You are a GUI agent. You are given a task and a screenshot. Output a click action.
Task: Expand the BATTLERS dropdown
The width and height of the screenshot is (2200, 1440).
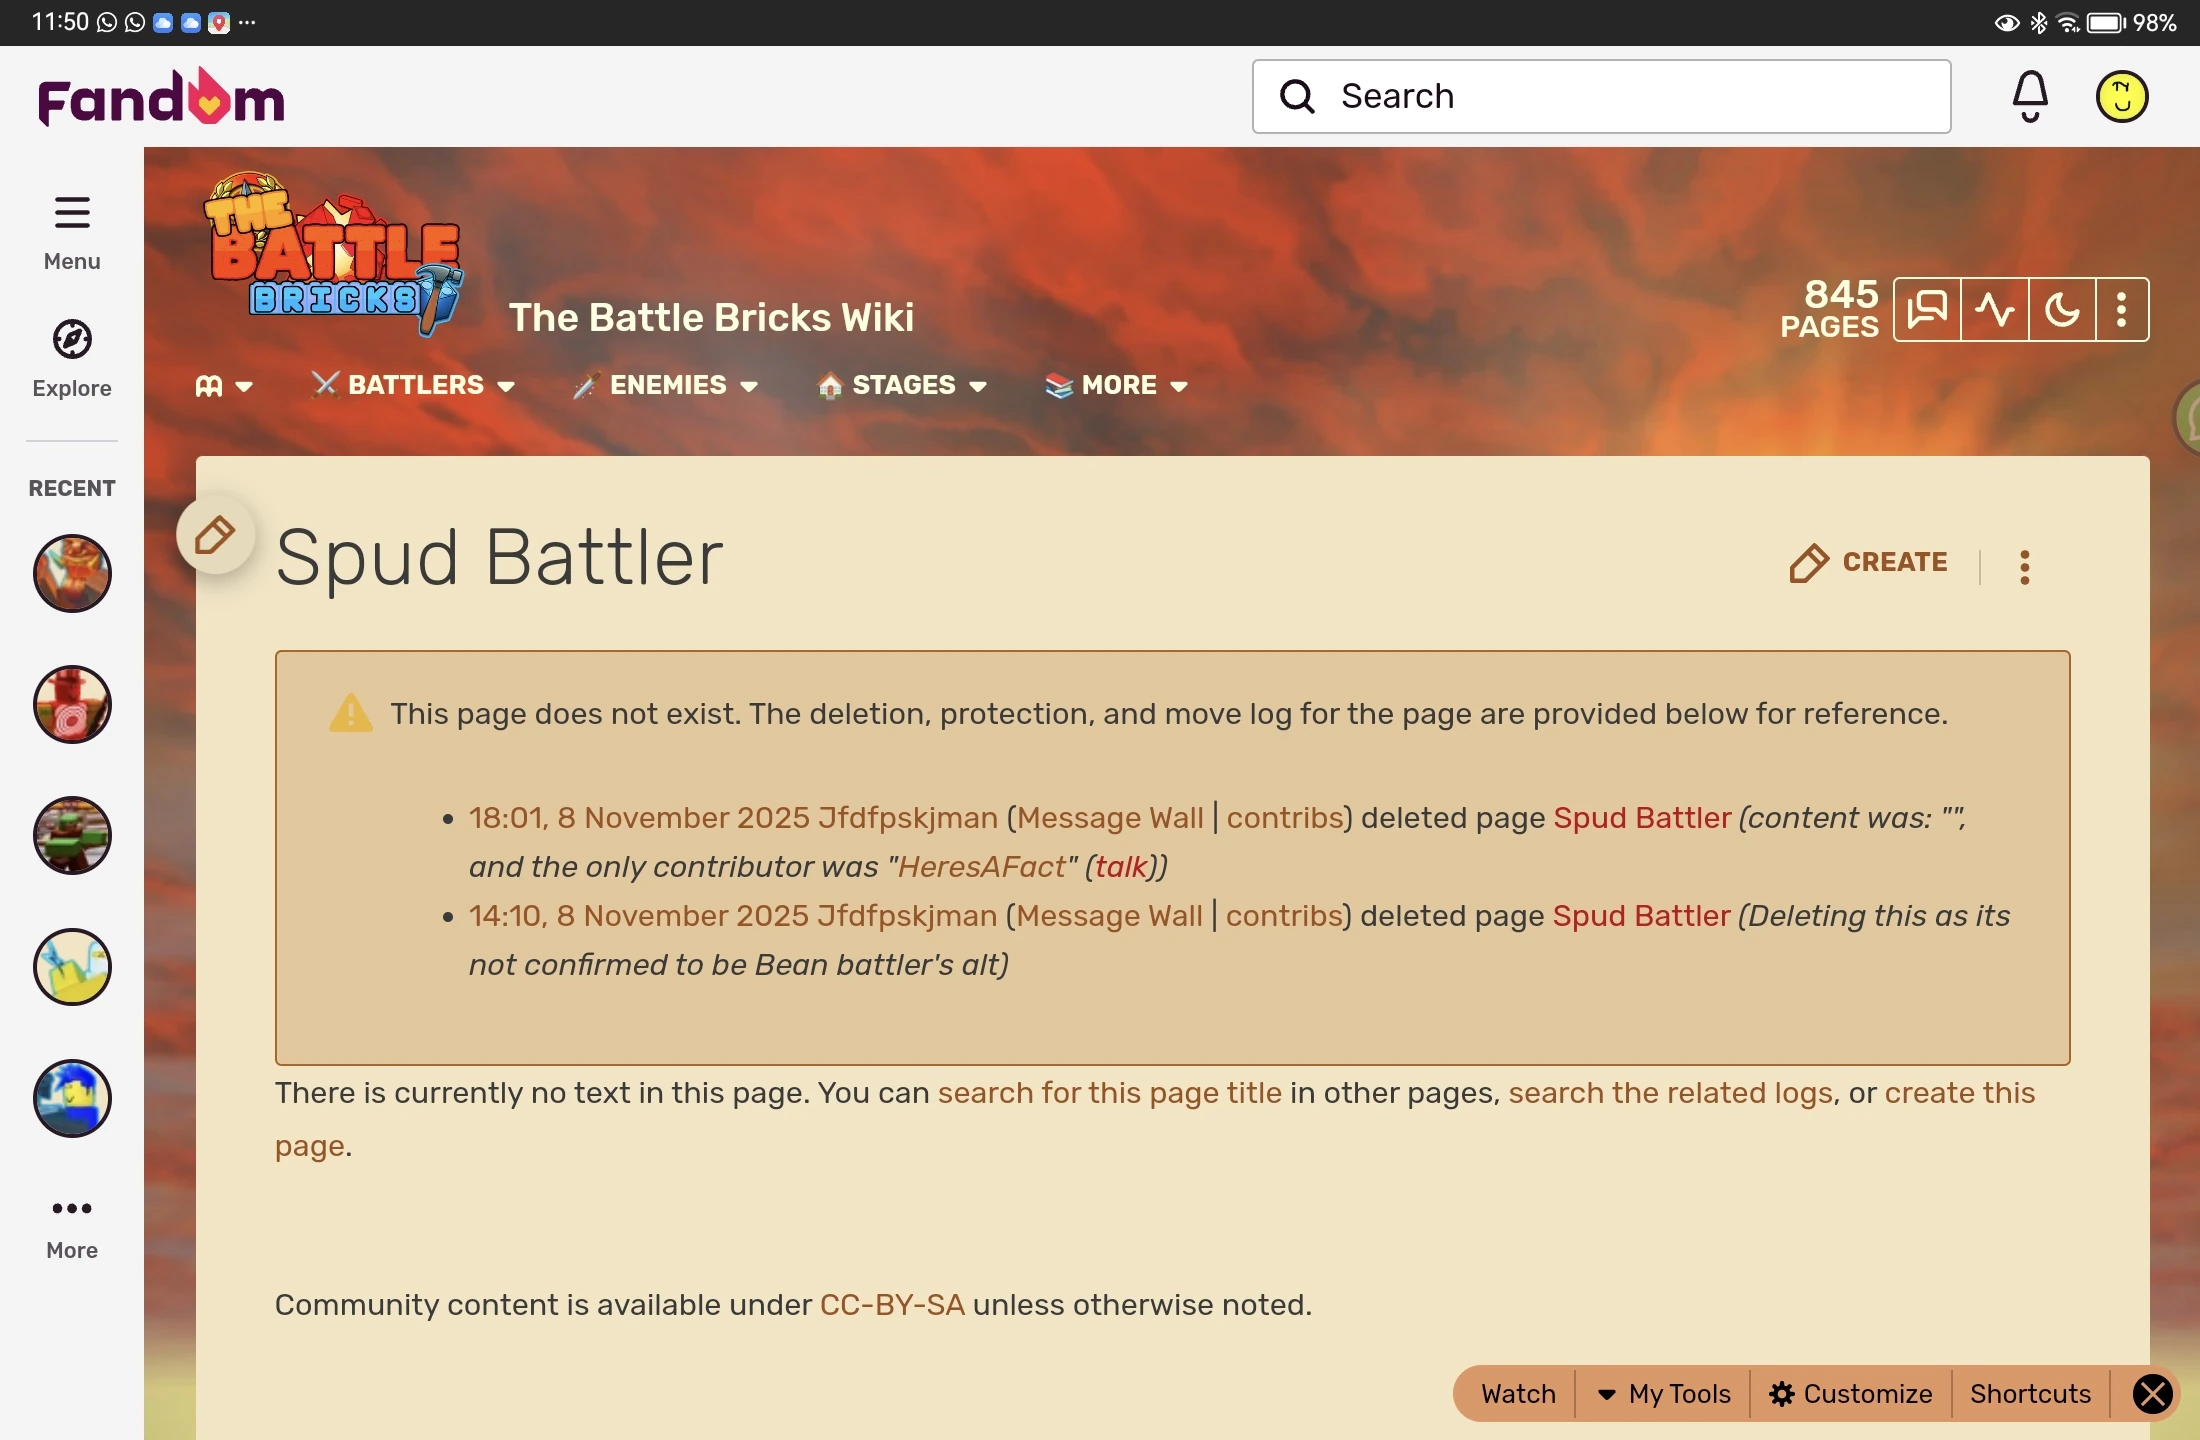[415, 385]
